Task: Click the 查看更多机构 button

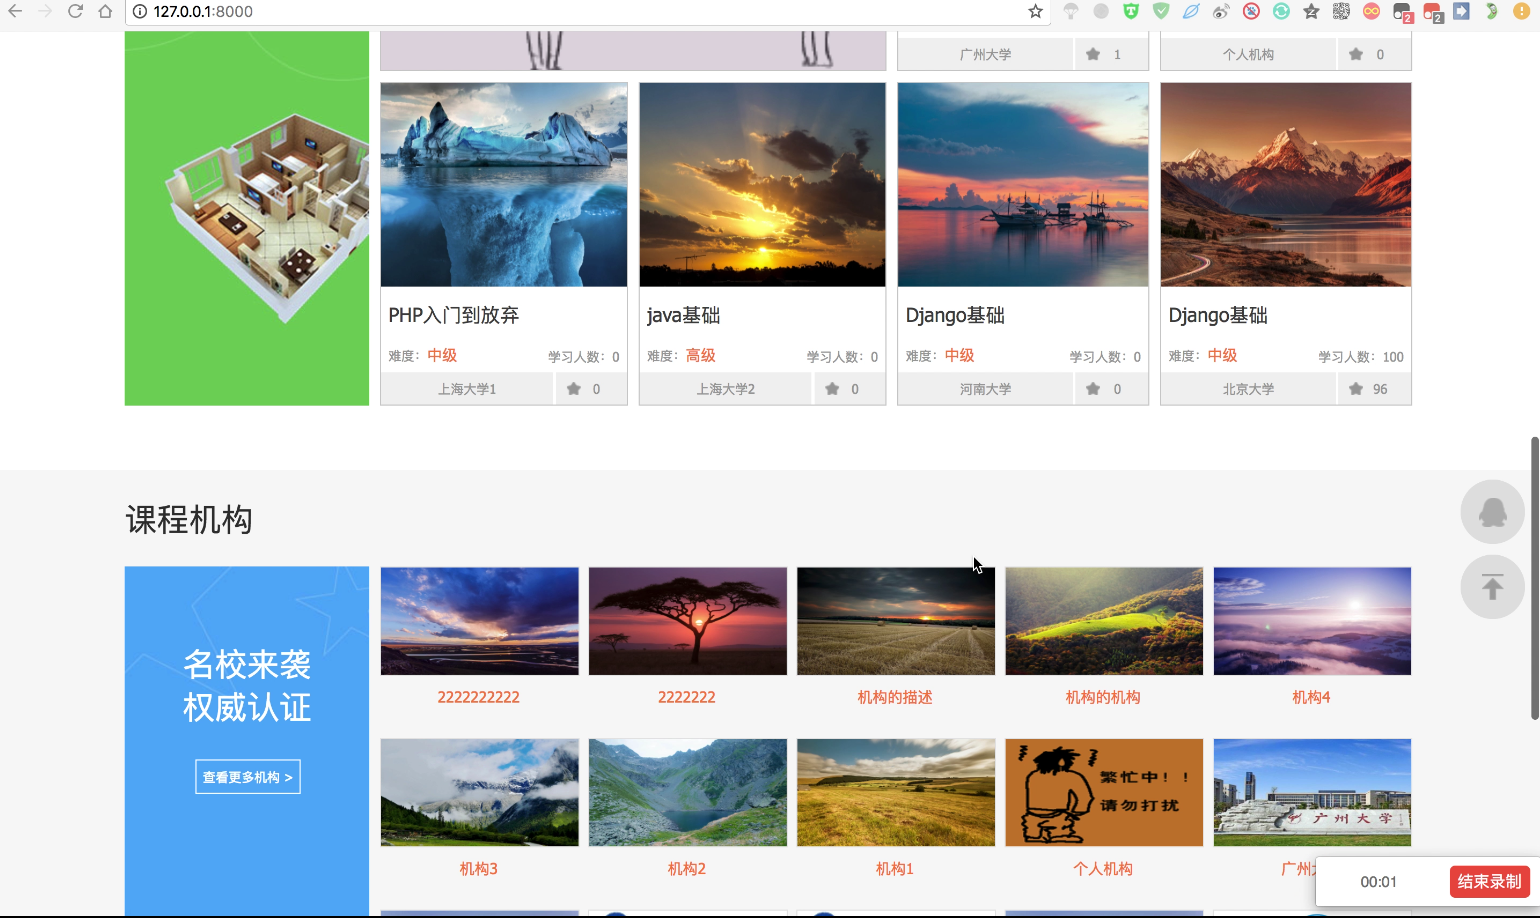Action: [x=248, y=777]
